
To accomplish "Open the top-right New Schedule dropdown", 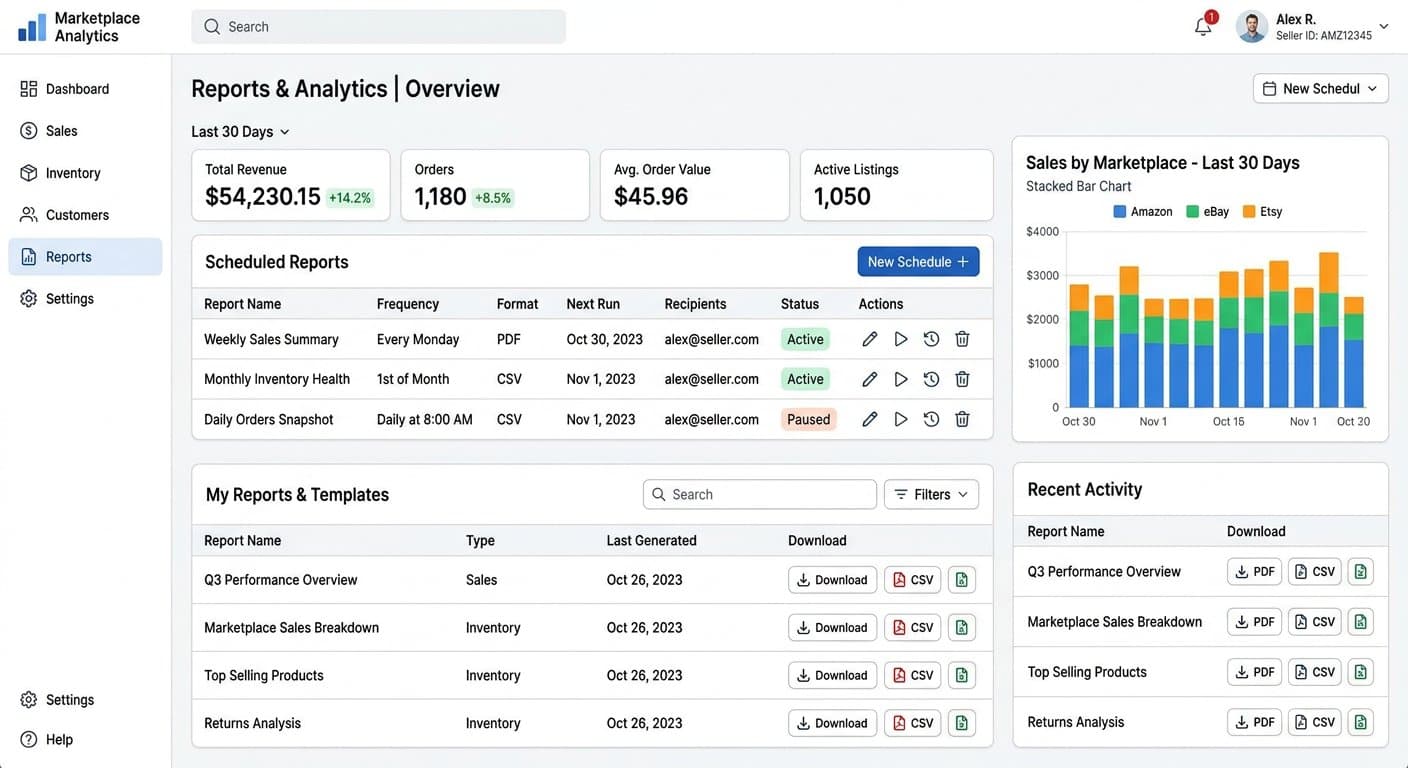I will [x=1320, y=88].
